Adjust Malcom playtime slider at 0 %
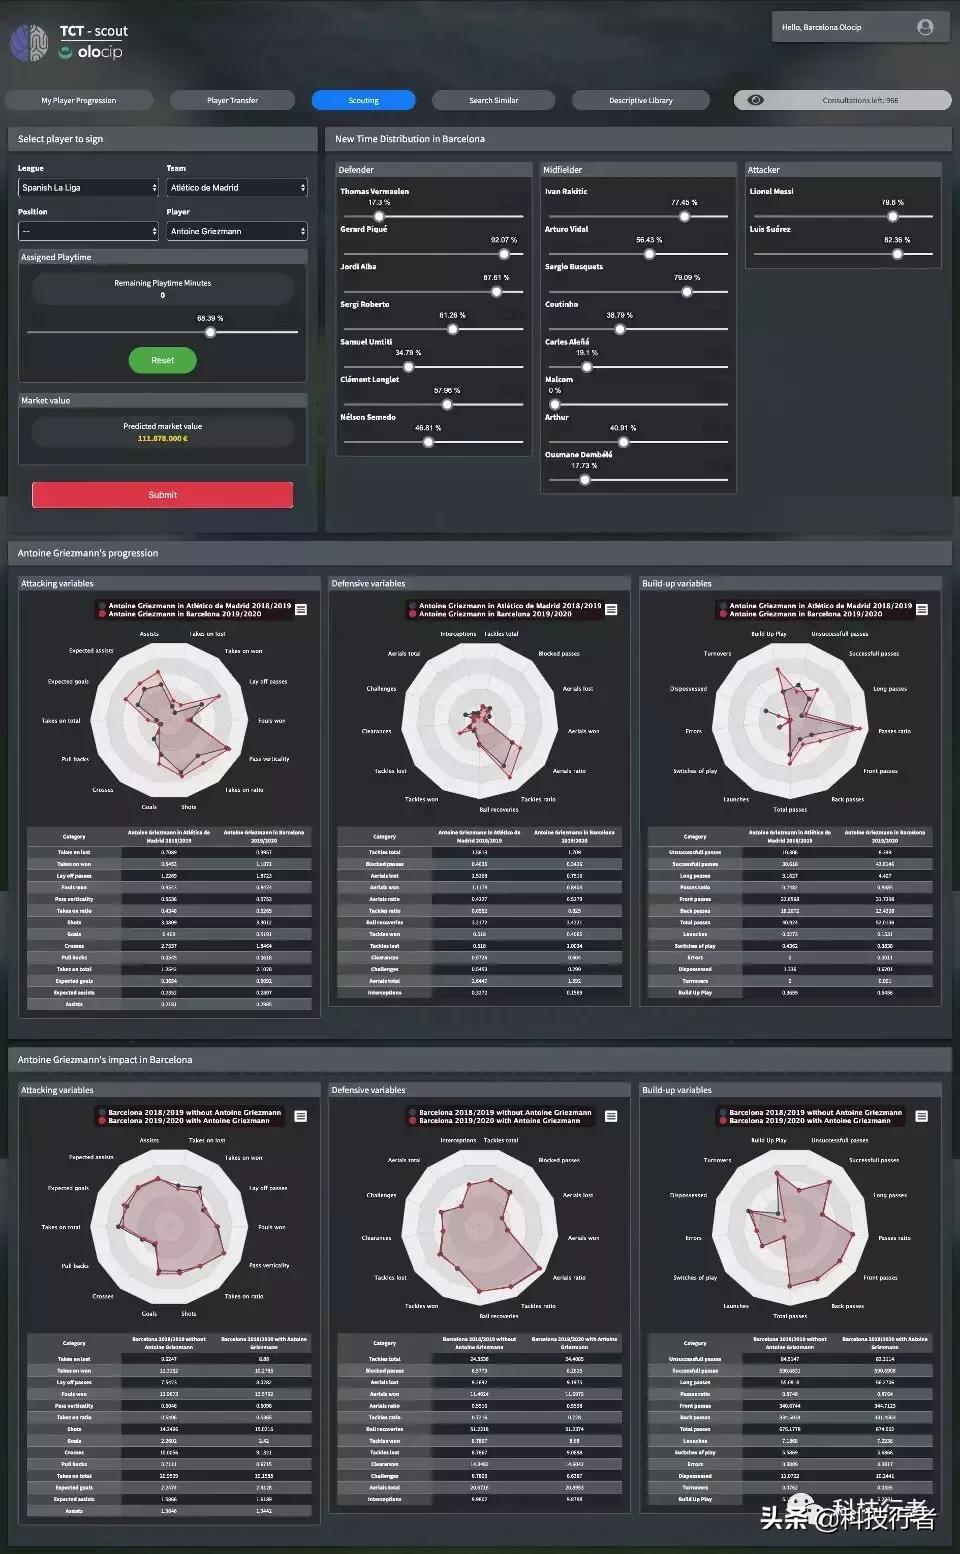 point(555,405)
